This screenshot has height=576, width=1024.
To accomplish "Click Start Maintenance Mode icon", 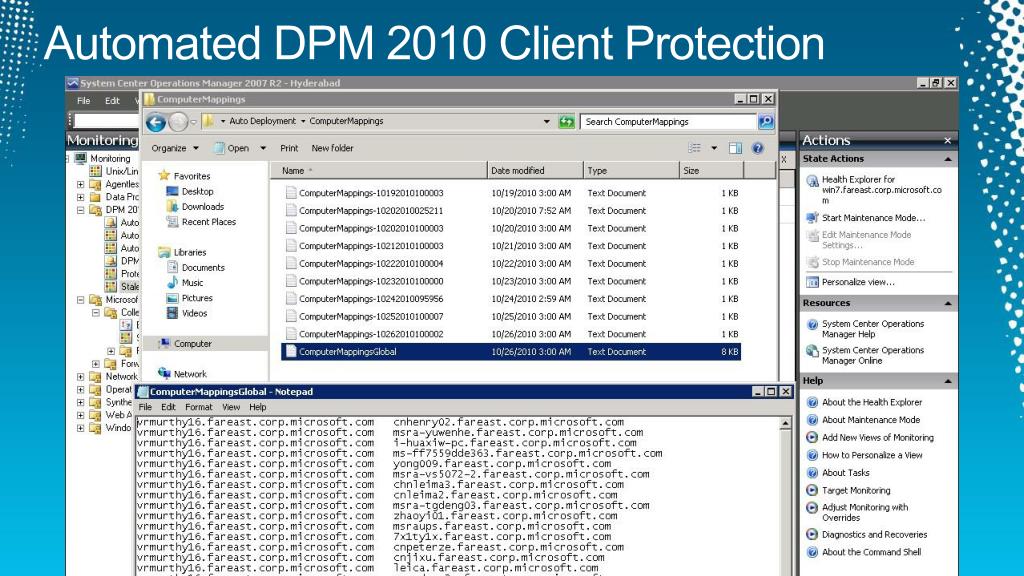I will (812, 217).
